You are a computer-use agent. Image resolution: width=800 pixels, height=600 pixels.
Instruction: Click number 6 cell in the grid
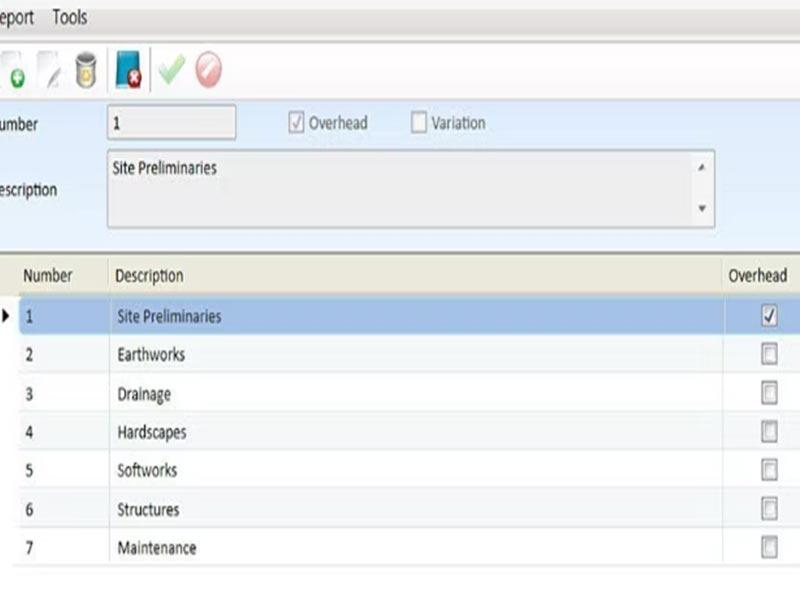coord(64,509)
